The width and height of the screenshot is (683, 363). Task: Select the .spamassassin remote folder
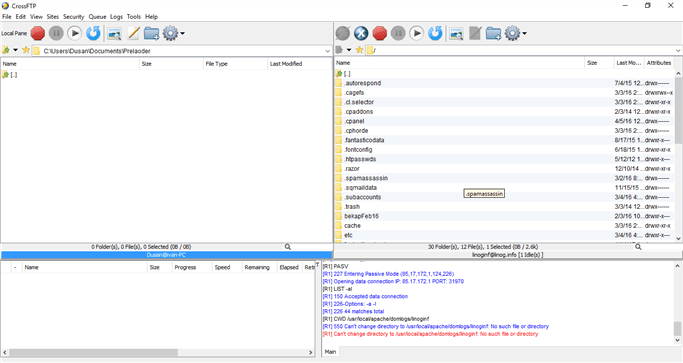click(x=504, y=178)
